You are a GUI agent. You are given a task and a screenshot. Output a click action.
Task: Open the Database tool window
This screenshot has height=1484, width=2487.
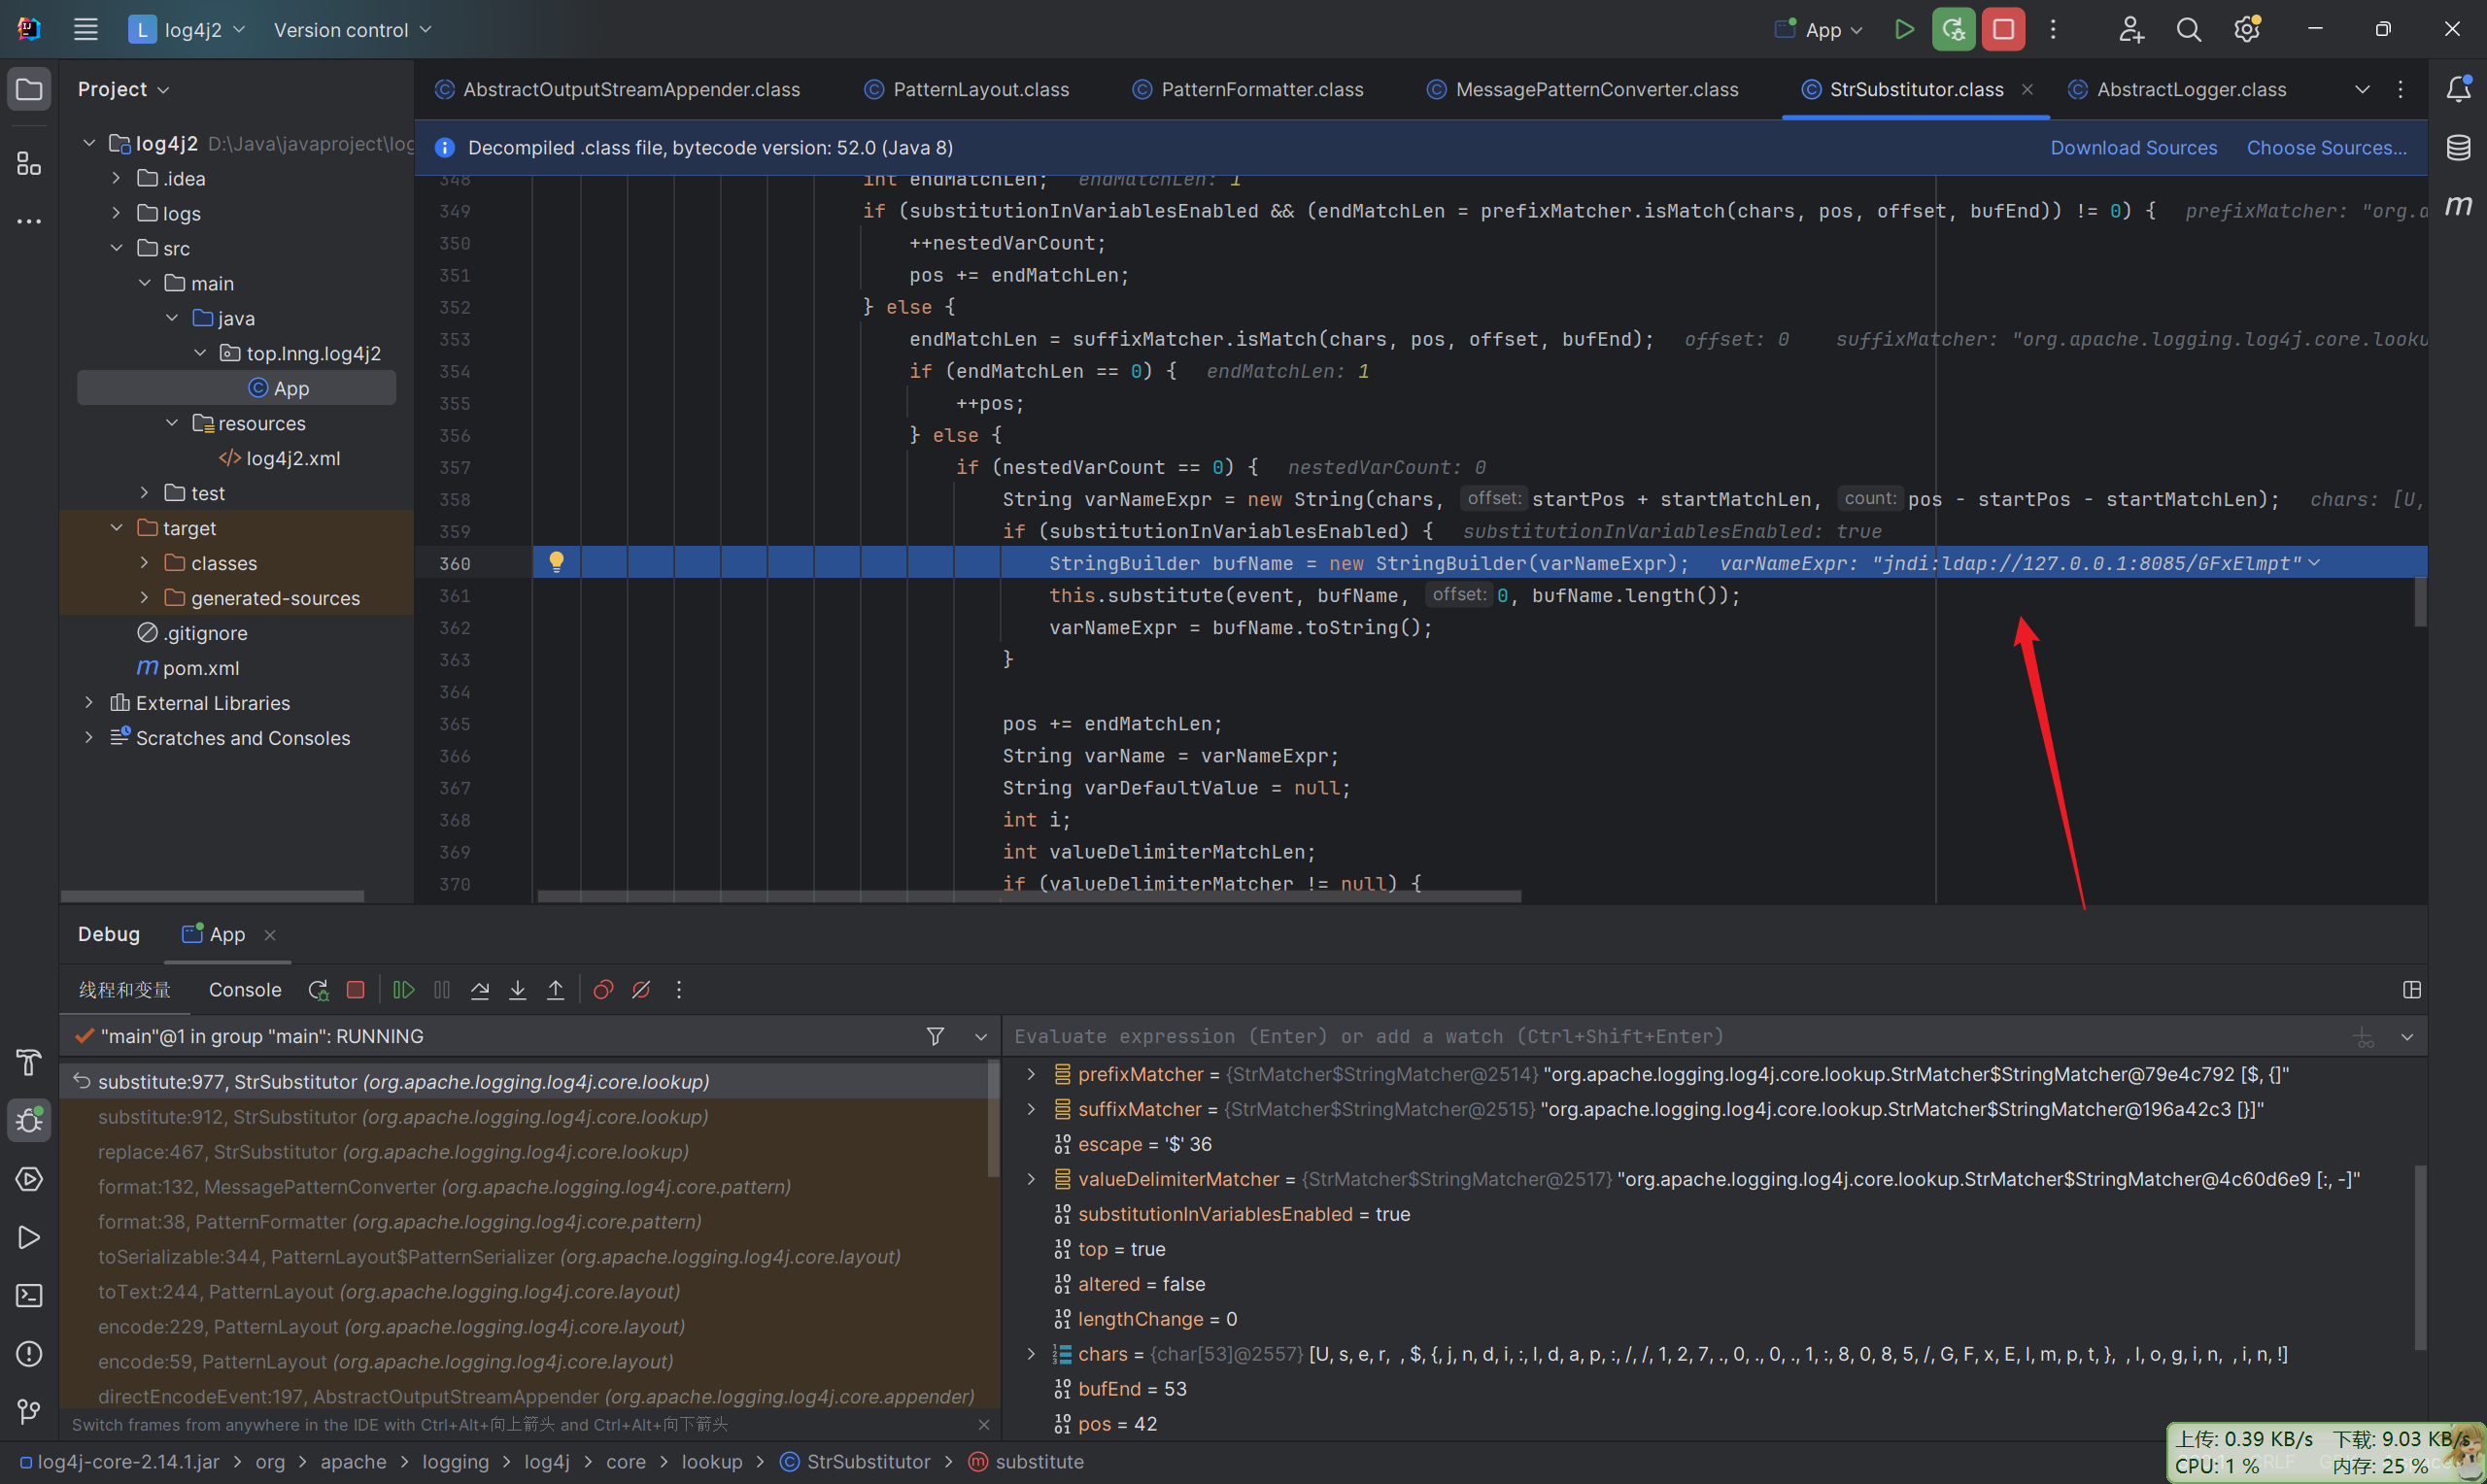point(2459,148)
